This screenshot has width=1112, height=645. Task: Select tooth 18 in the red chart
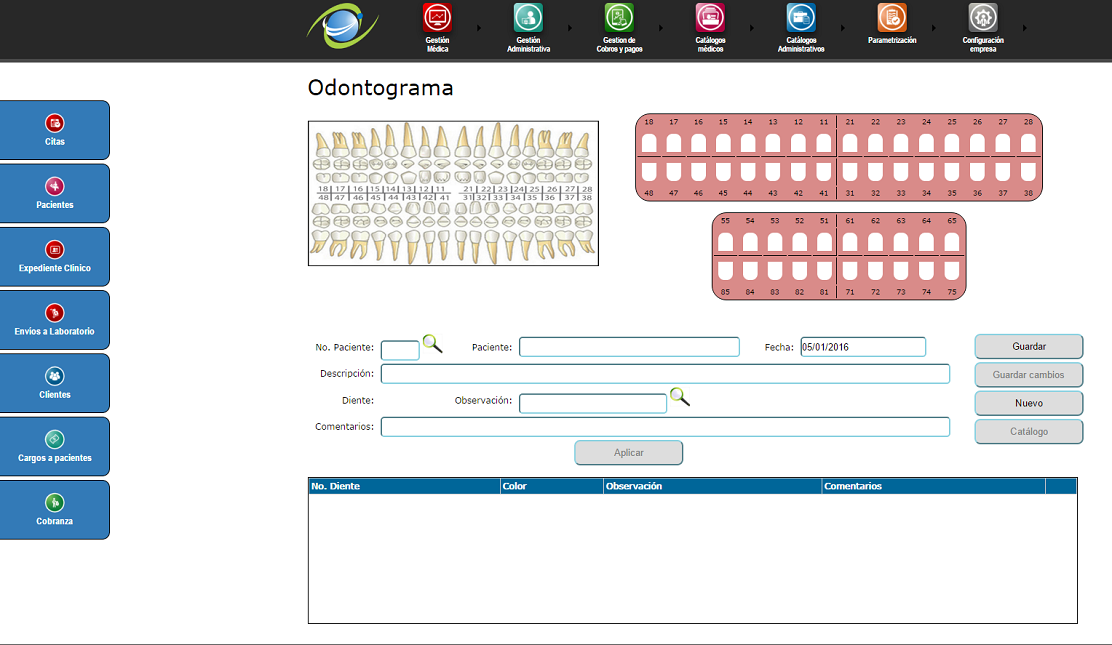pos(649,144)
